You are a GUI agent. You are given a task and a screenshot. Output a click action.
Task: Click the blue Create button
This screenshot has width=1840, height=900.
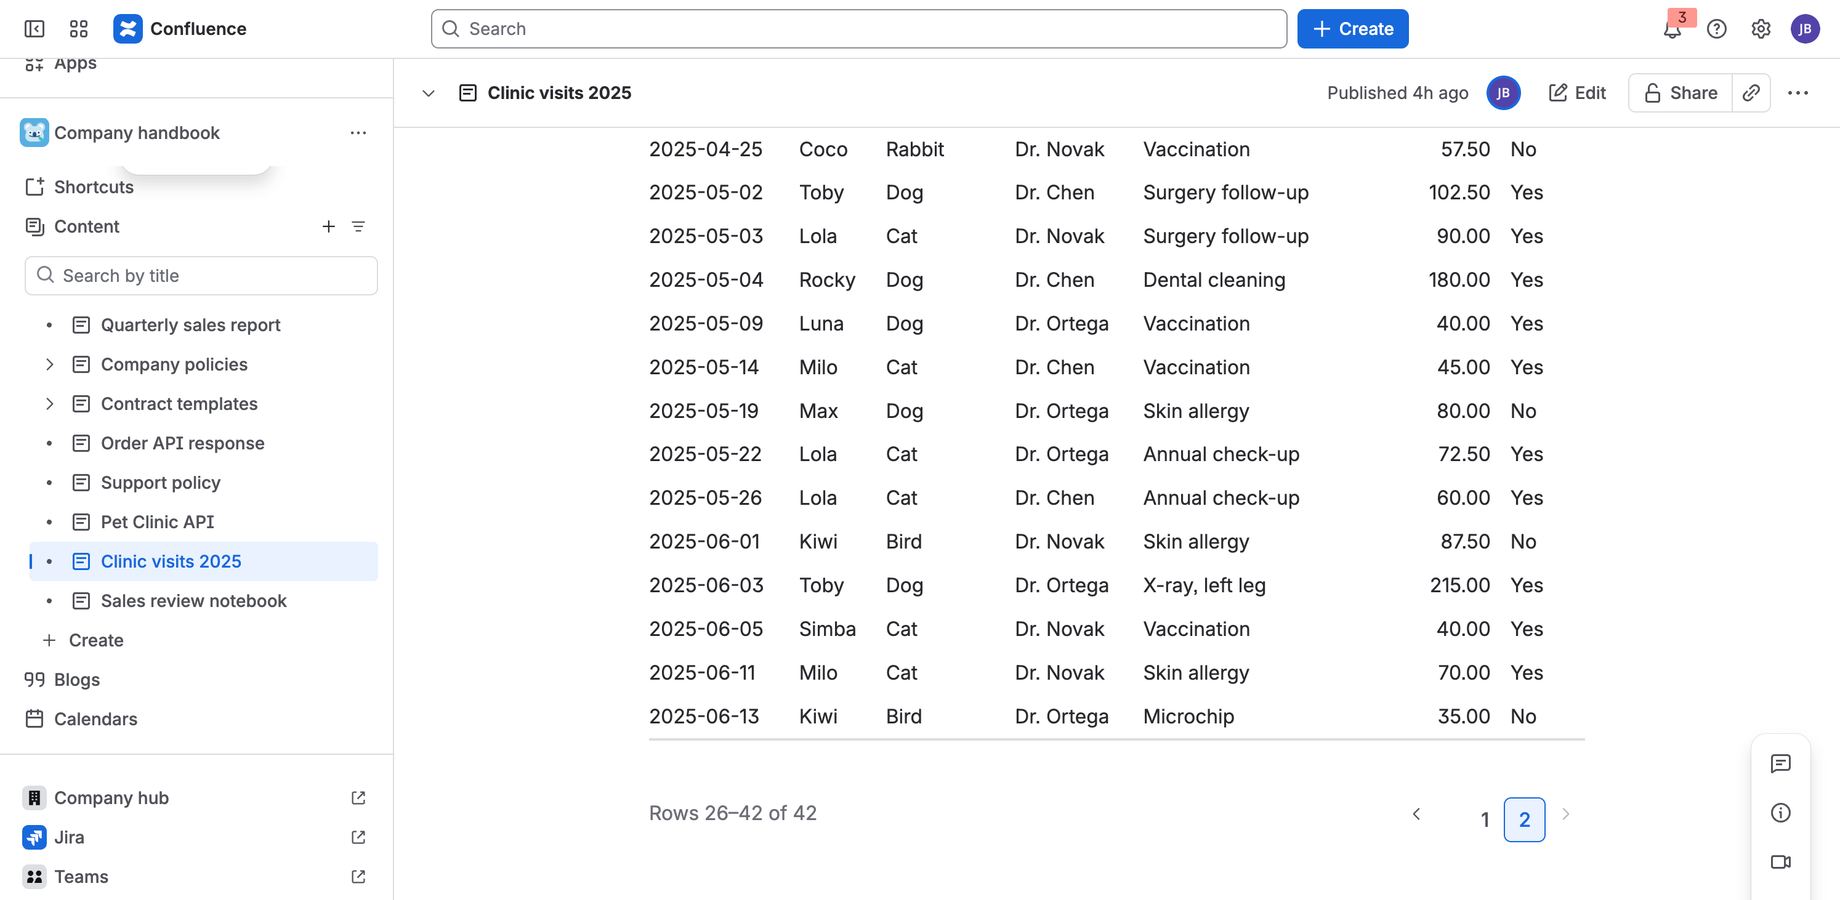point(1352,29)
